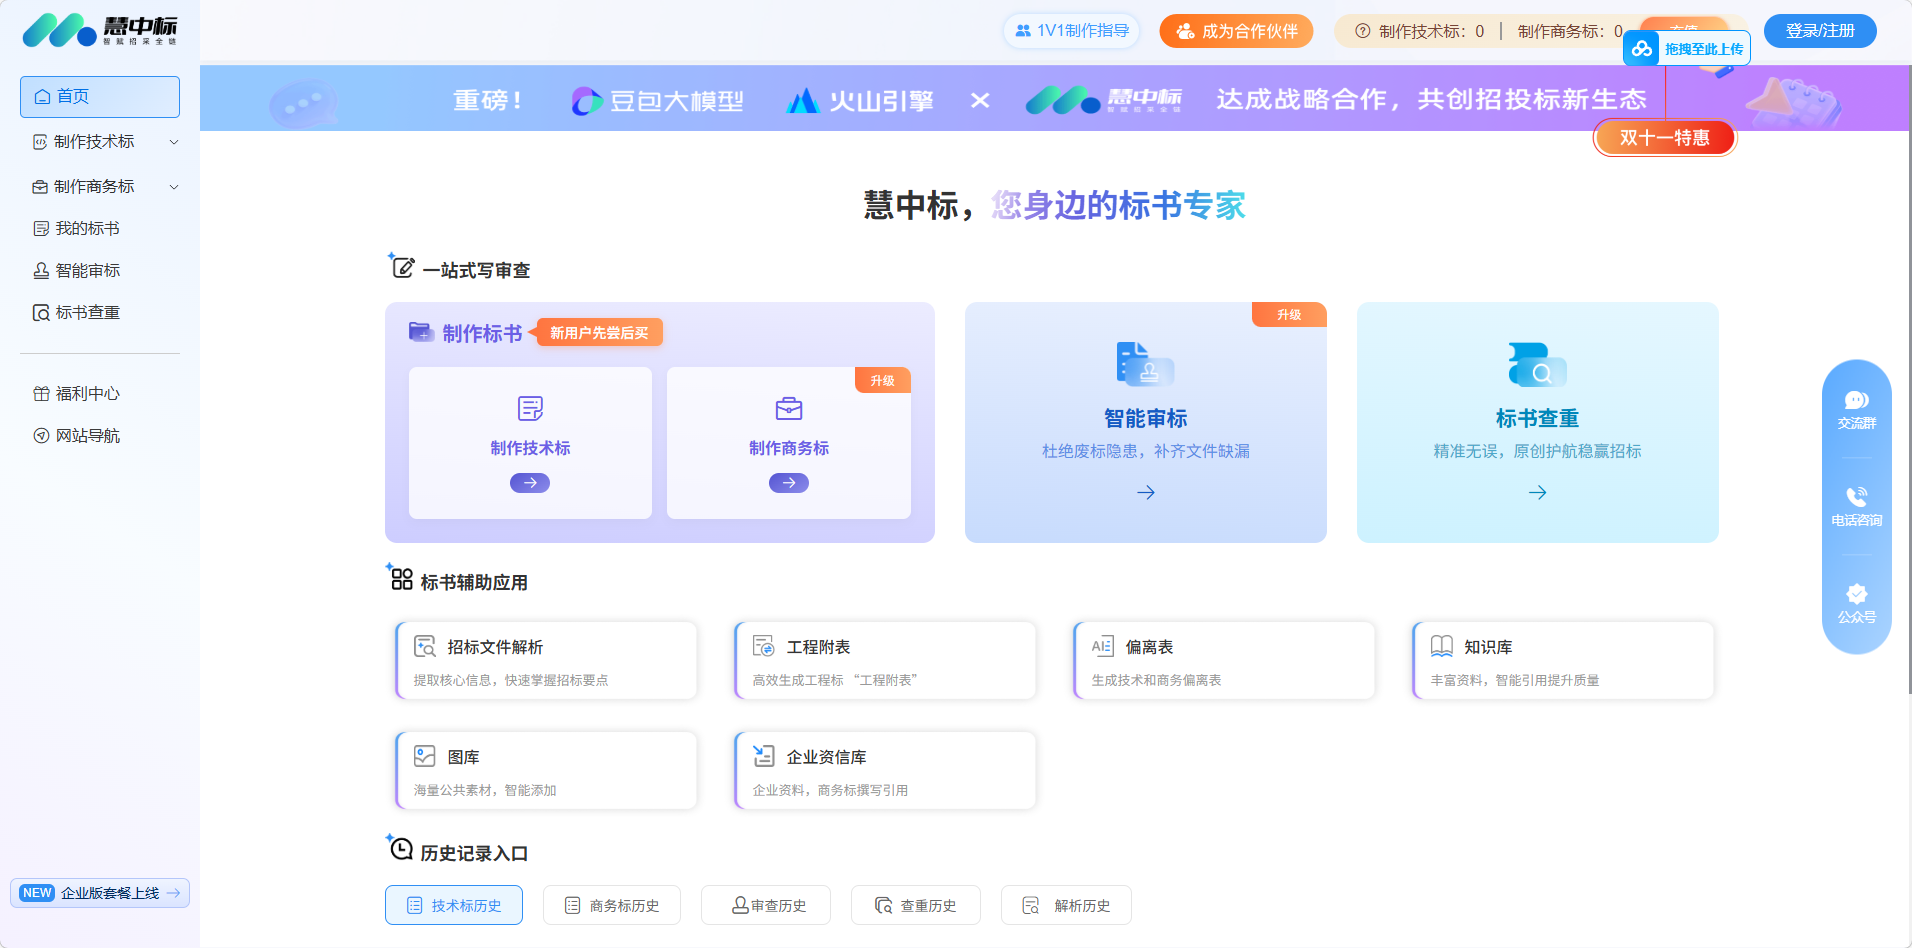Image resolution: width=1912 pixels, height=948 pixels.
Task: Click the question mark icon by 制作技术标 count
Action: pyautogui.click(x=1362, y=31)
